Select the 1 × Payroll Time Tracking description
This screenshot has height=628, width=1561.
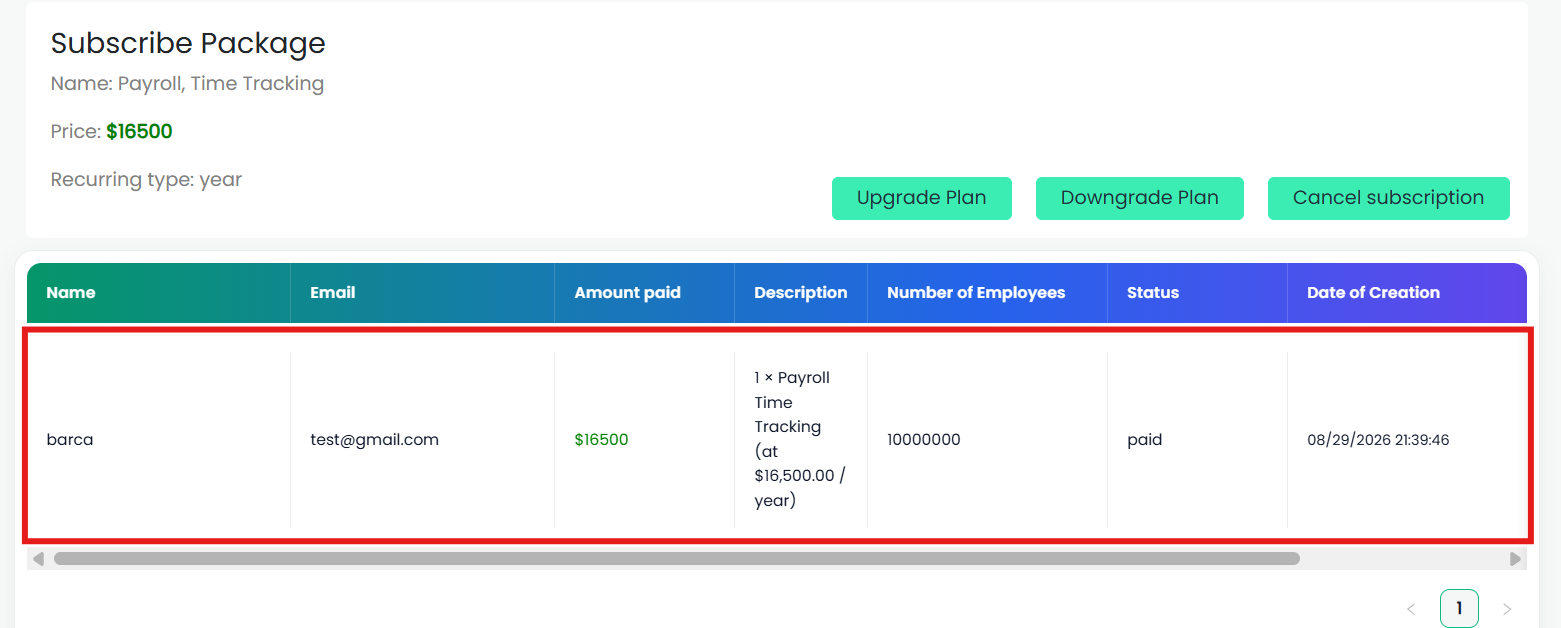pyautogui.click(x=801, y=440)
